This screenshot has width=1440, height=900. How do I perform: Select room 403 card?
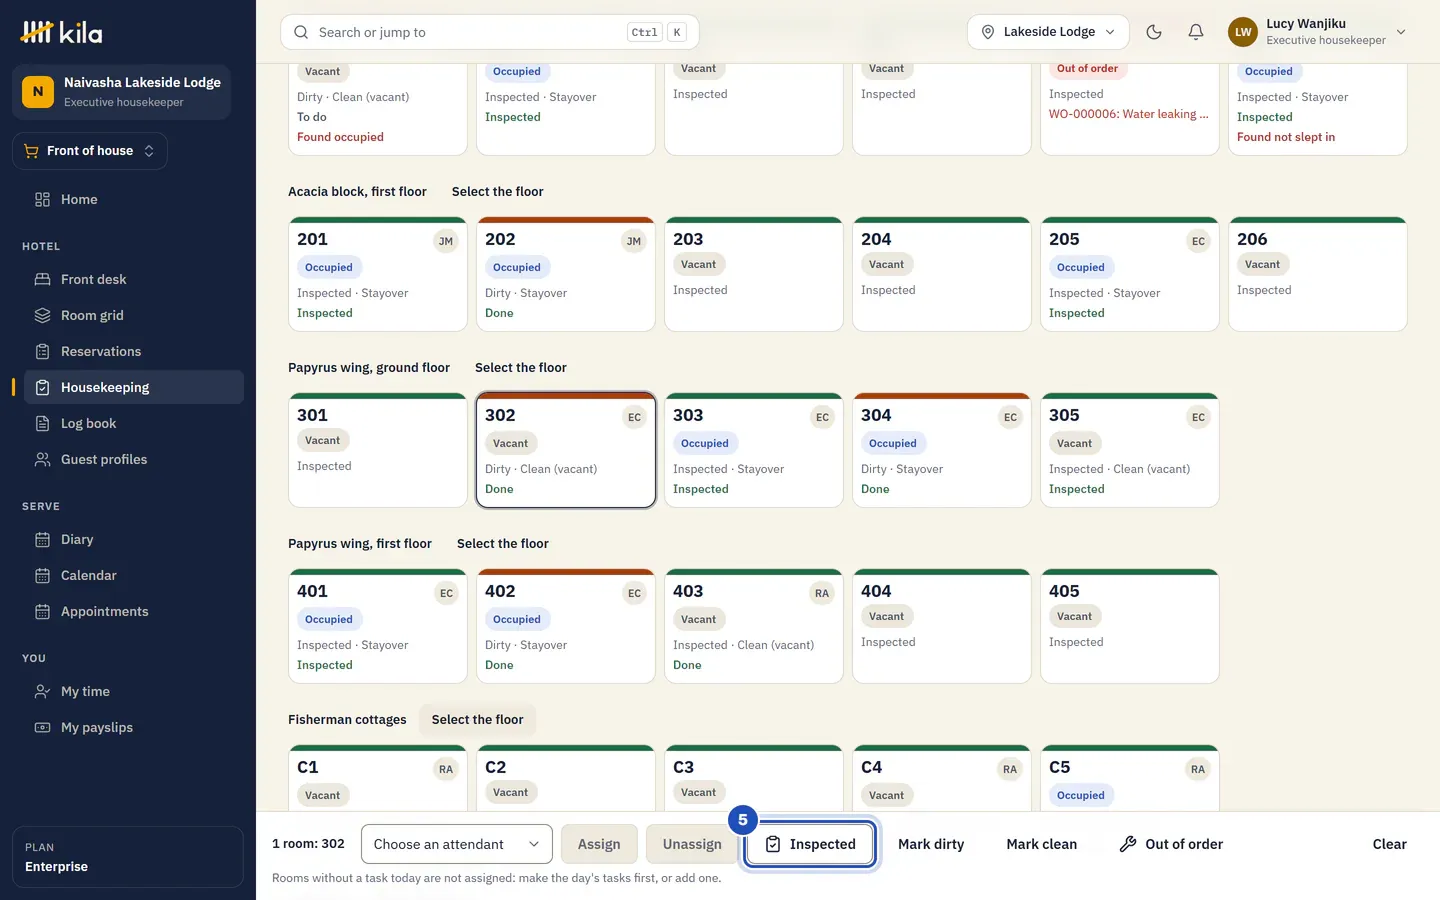click(754, 626)
